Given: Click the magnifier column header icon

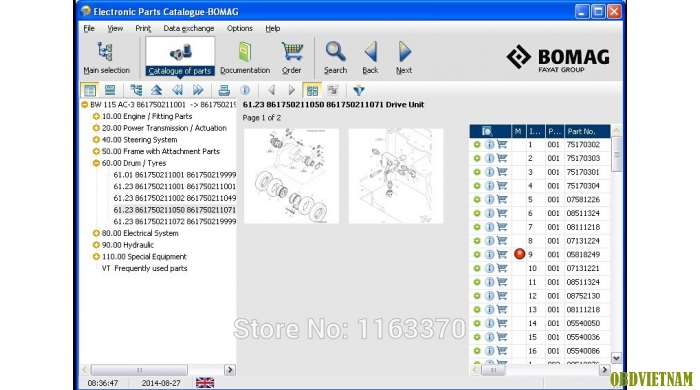Looking at the screenshot, I should click(487, 131).
